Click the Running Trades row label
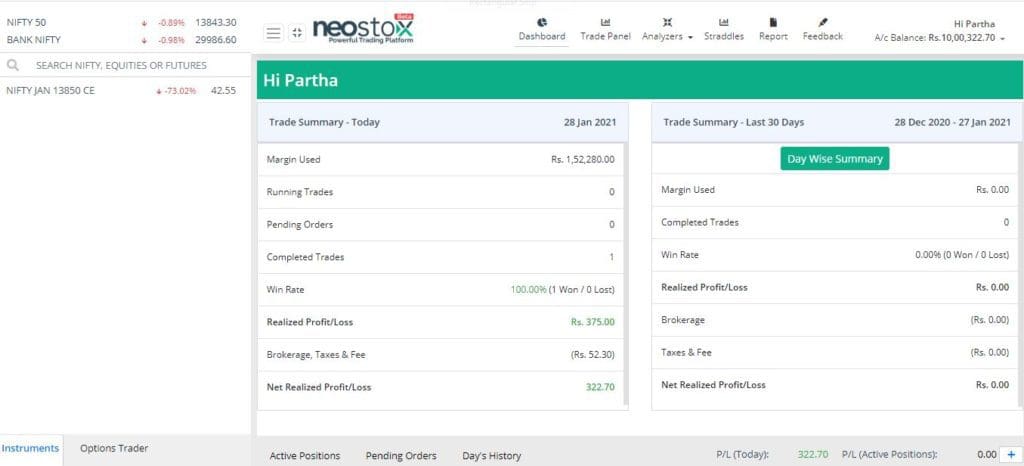The width and height of the screenshot is (1024, 466). [x=300, y=192]
